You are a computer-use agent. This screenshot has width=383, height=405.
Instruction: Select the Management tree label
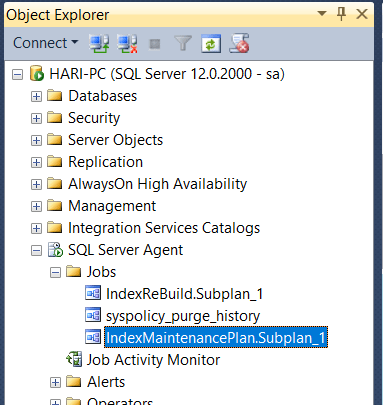(112, 206)
